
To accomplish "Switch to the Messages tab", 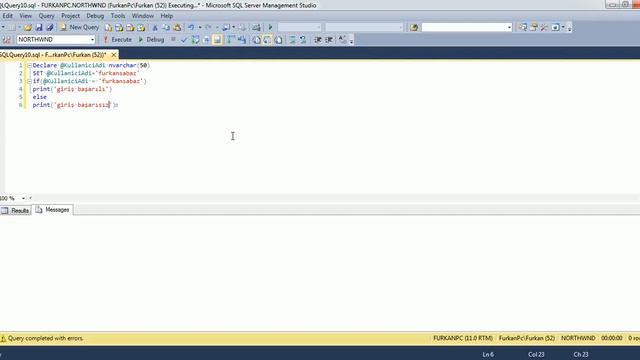I will (53, 210).
